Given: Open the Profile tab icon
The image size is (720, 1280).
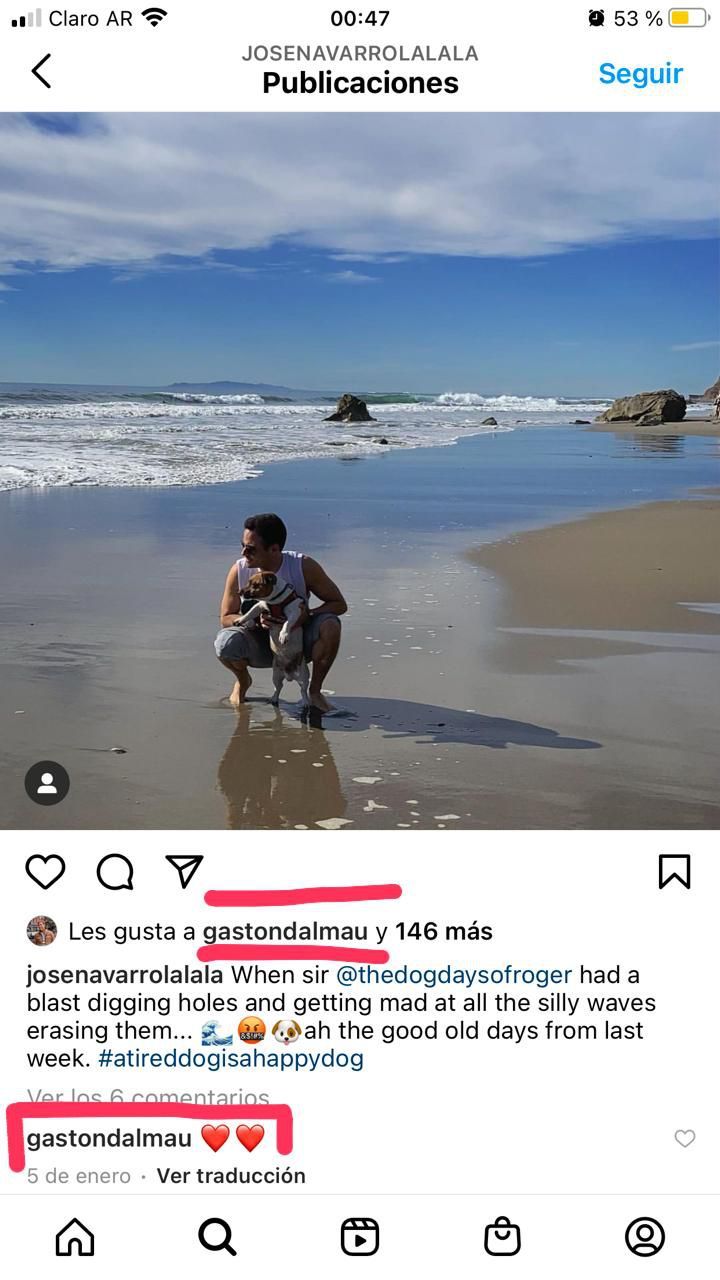Looking at the screenshot, I should 645,1237.
